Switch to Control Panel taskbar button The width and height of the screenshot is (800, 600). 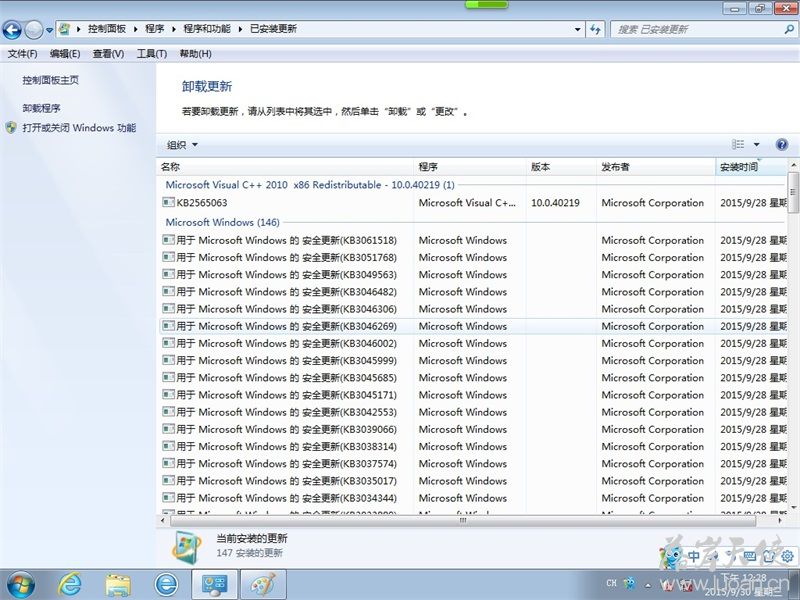214,585
